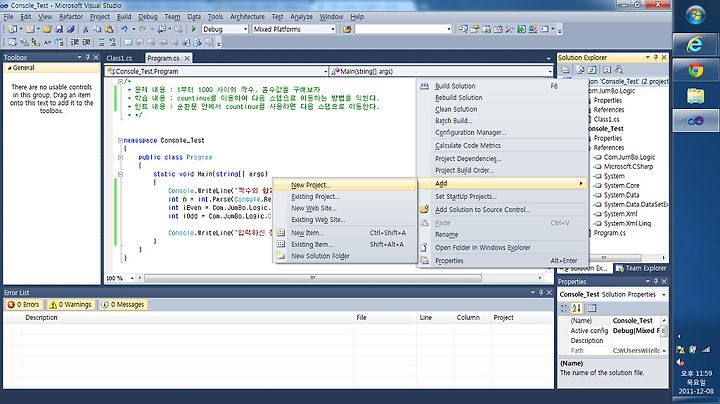Choose Existing Project... from the Add submenu
The image size is (720, 404).
[x=345, y=196]
